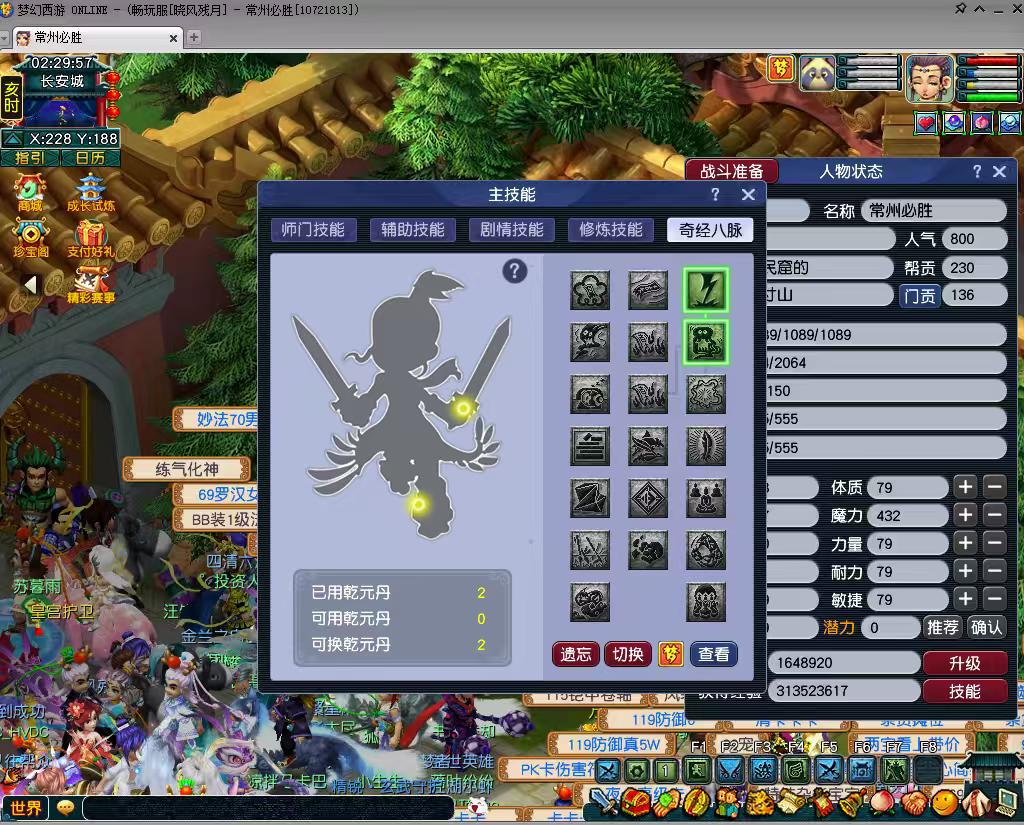Click the smiley face emote icon
1024x825 pixels.
[x=944, y=803]
